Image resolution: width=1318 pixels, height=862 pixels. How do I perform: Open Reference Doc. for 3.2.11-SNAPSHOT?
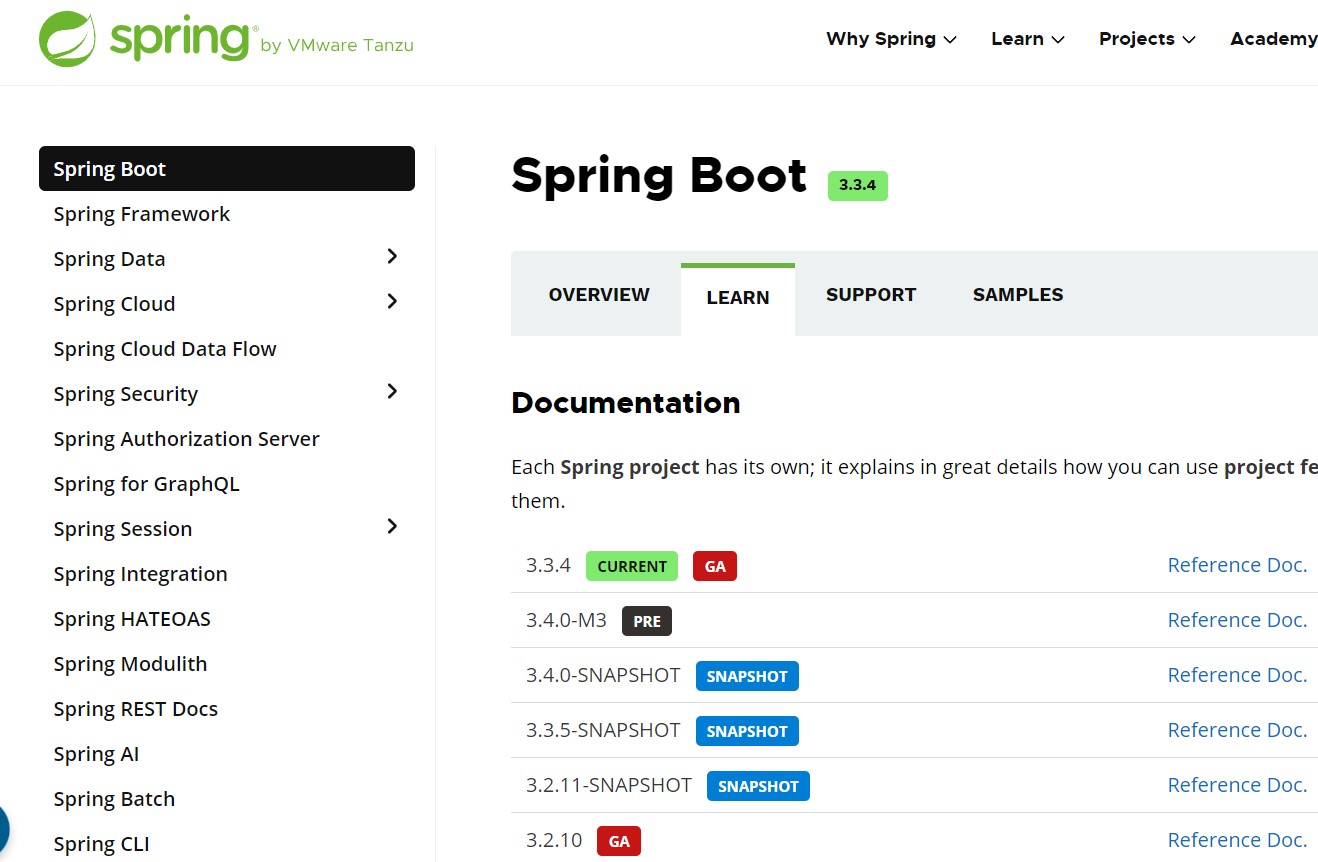tap(1237, 785)
